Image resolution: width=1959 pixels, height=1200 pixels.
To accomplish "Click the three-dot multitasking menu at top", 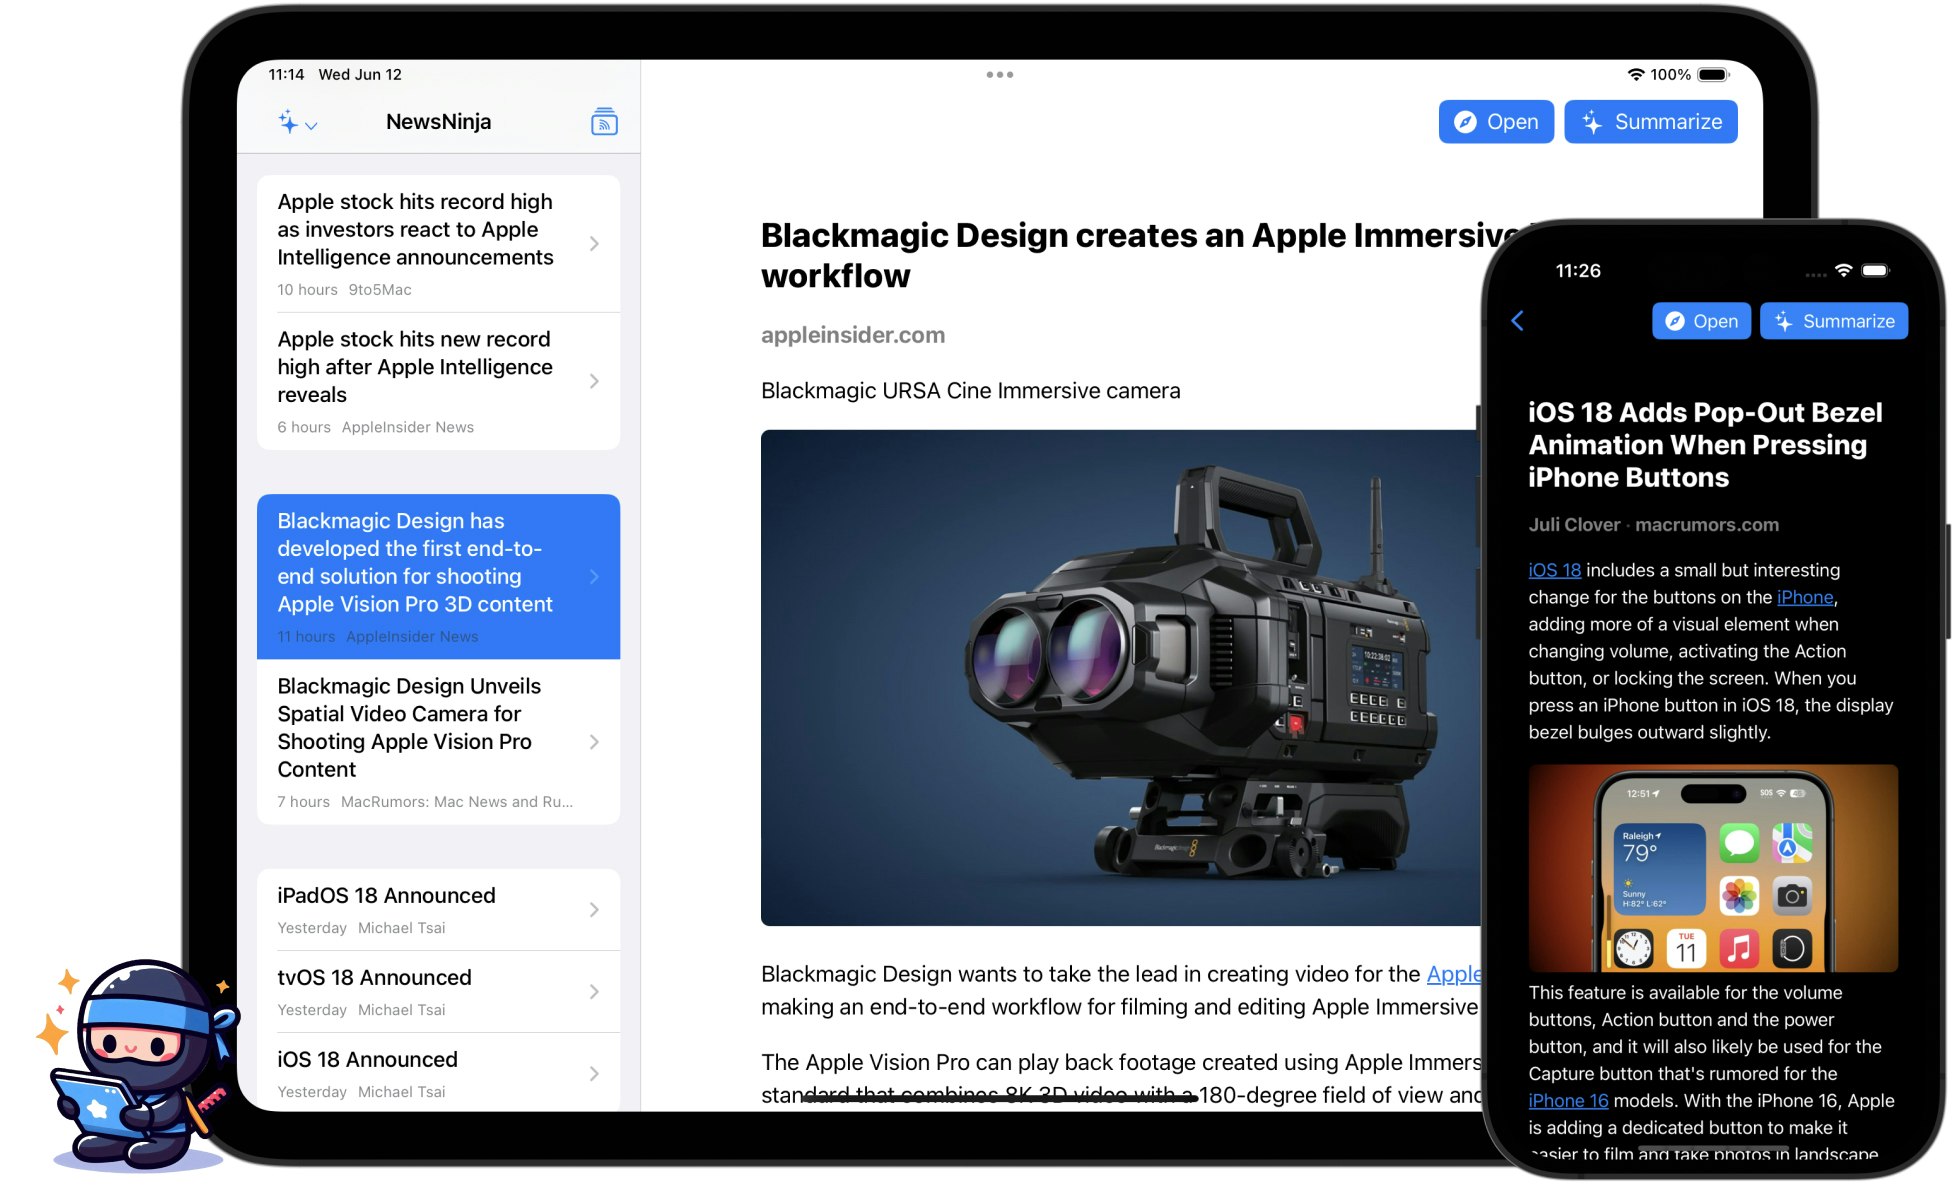I will [x=999, y=75].
